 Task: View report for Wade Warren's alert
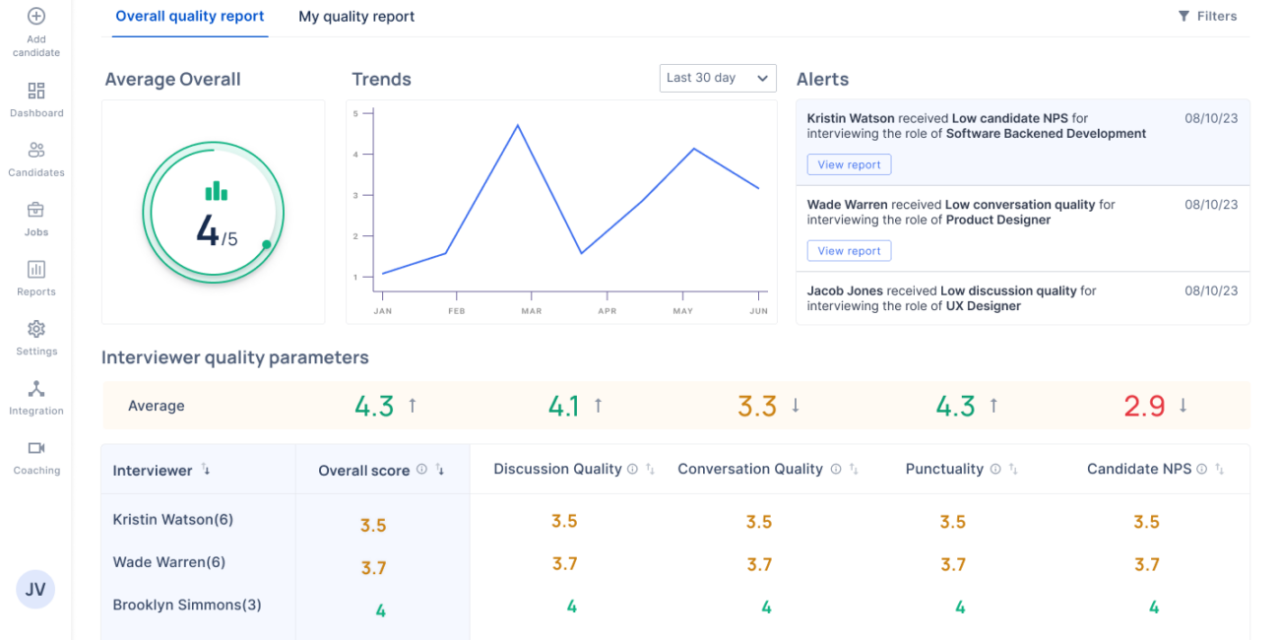pyautogui.click(x=848, y=250)
